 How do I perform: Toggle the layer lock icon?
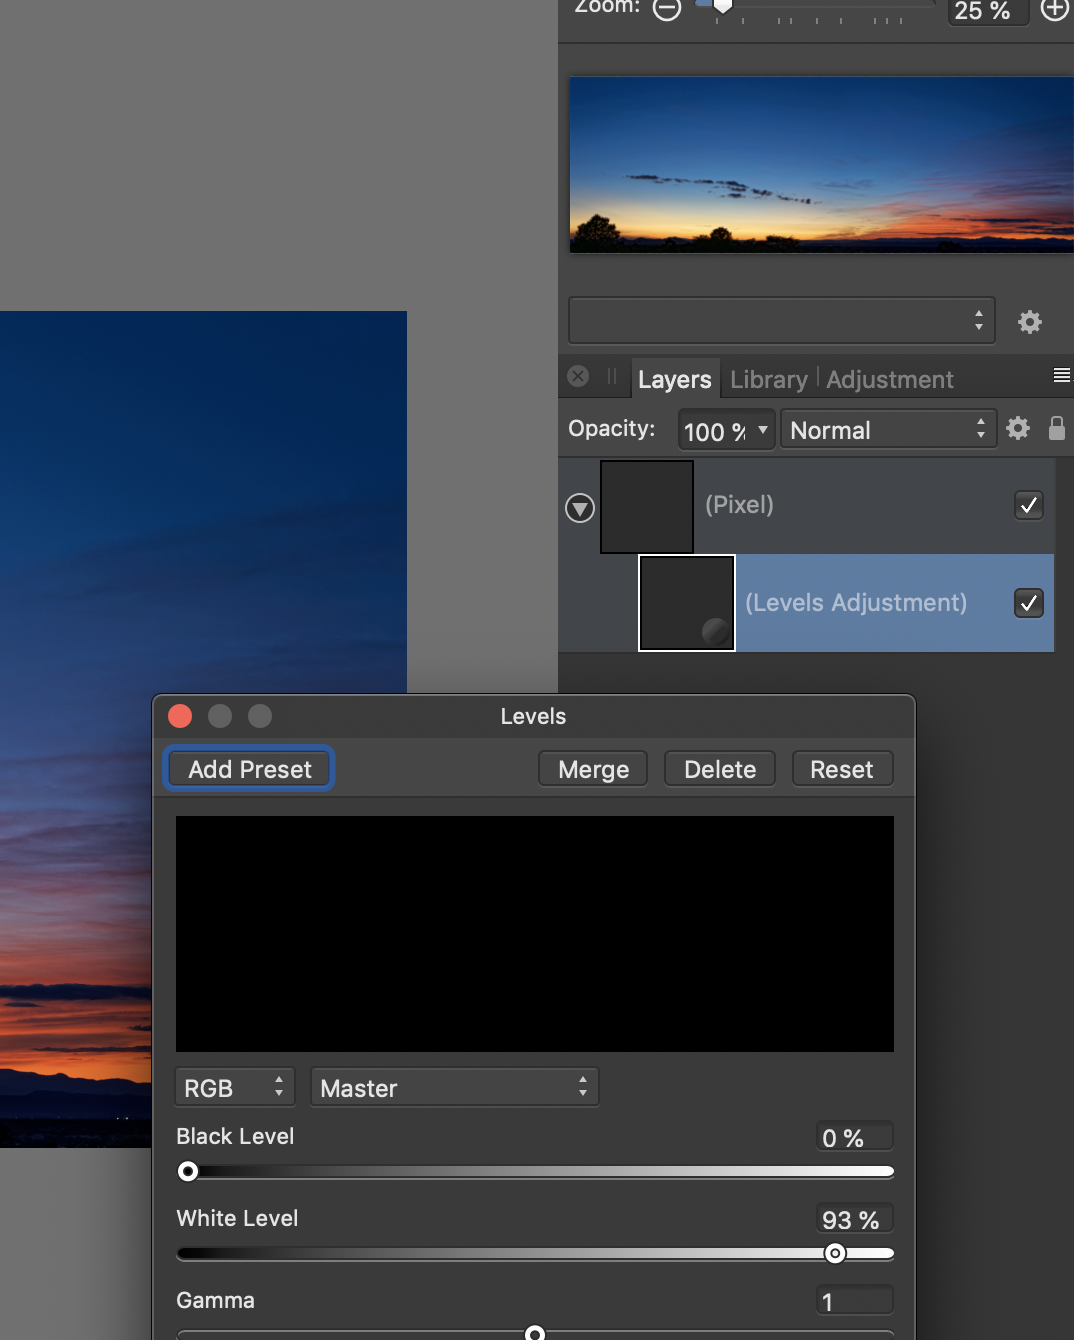(x=1056, y=428)
